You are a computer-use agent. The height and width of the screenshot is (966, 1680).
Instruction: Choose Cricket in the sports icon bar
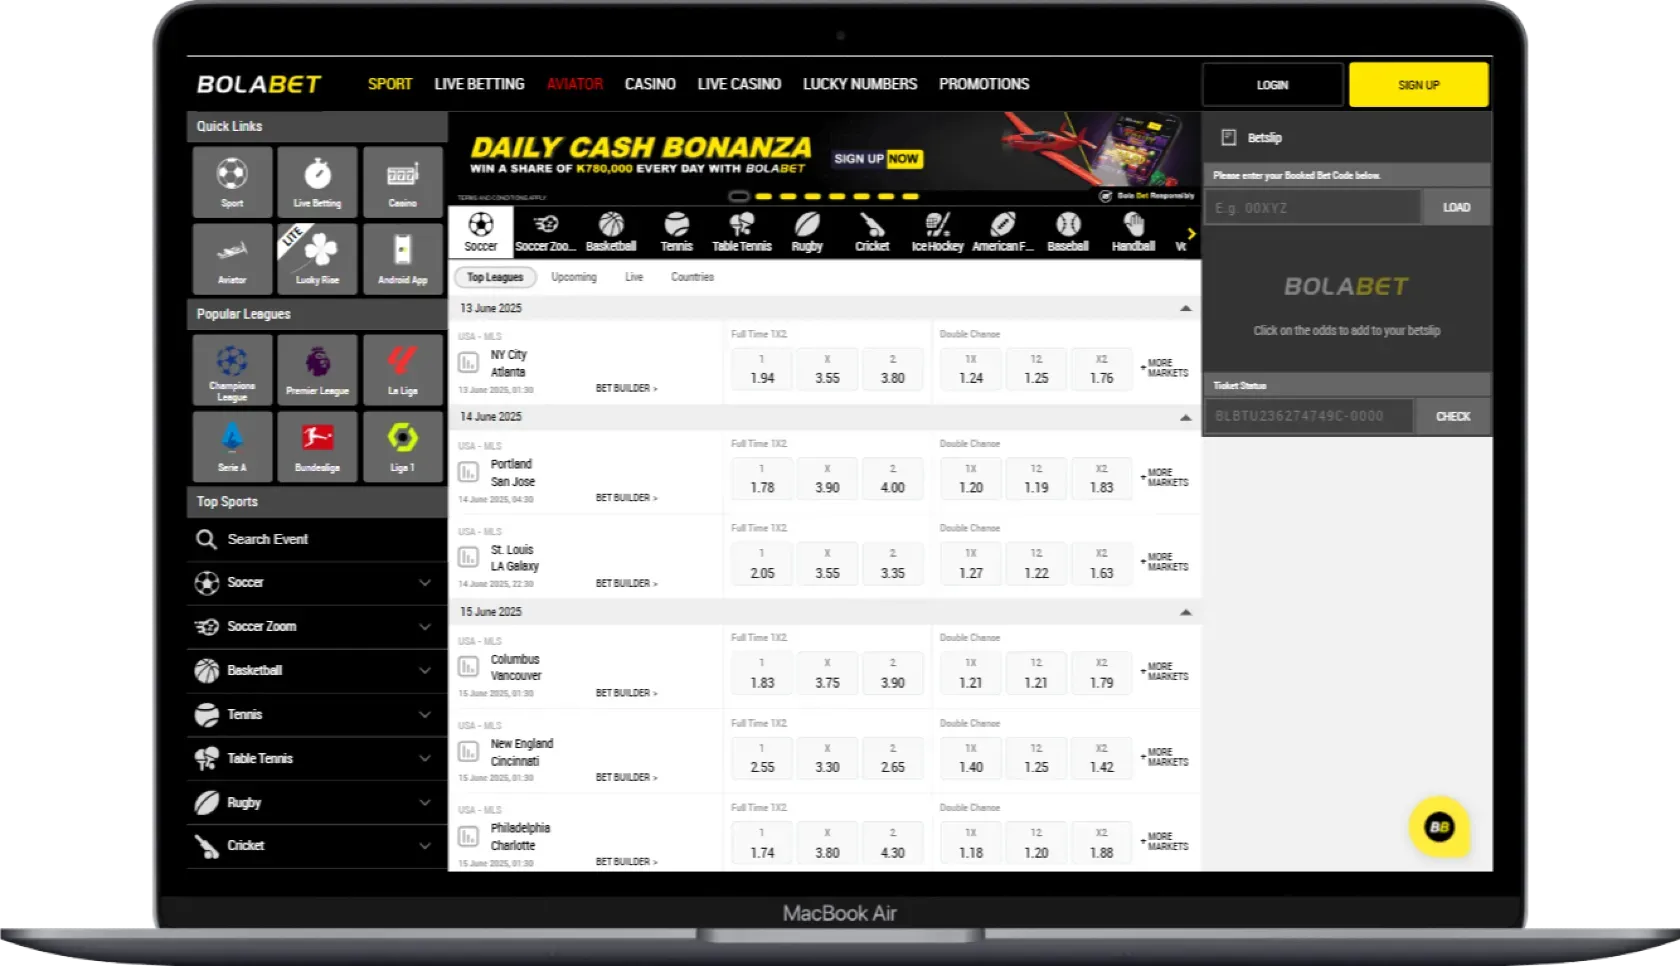[x=872, y=232]
